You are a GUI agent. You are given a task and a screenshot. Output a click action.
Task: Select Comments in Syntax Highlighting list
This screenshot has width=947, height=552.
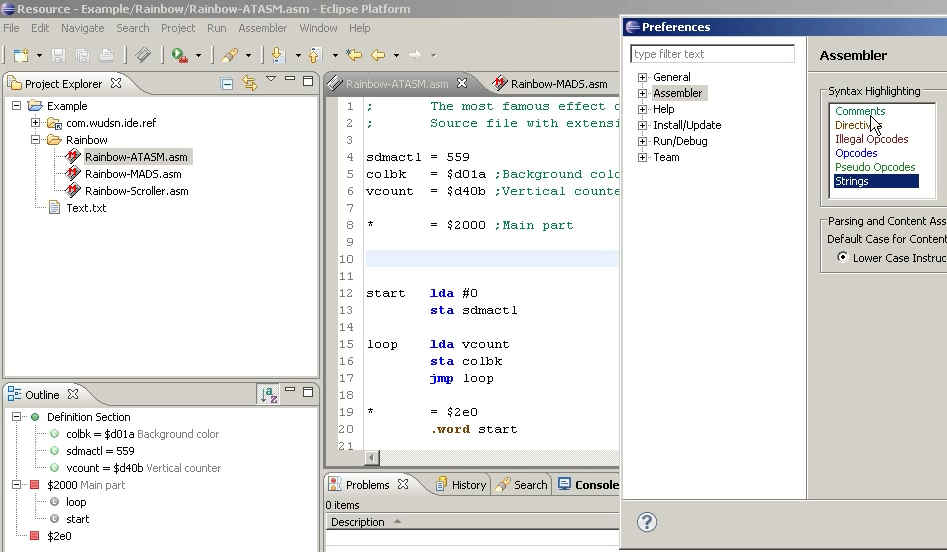(860, 111)
